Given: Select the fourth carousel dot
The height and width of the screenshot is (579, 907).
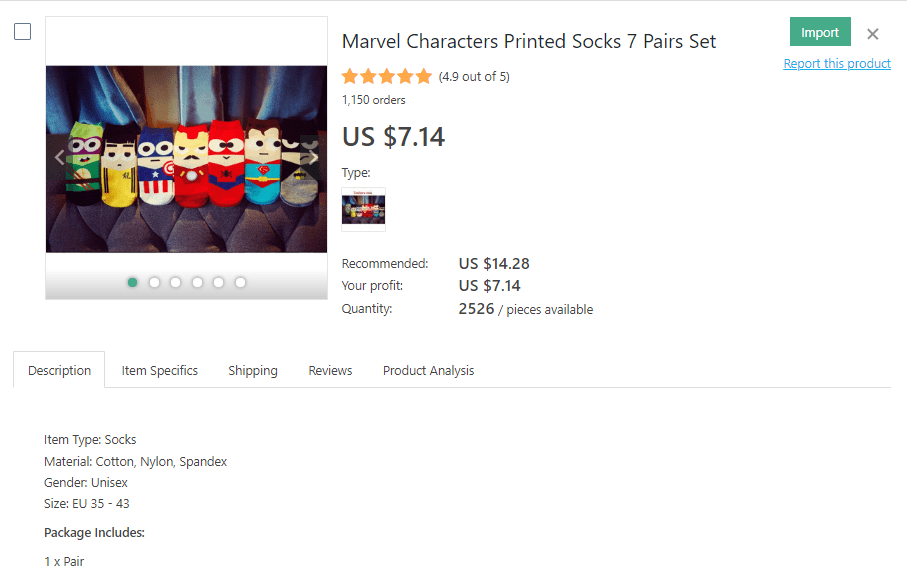Looking at the screenshot, I should (197, 282).
